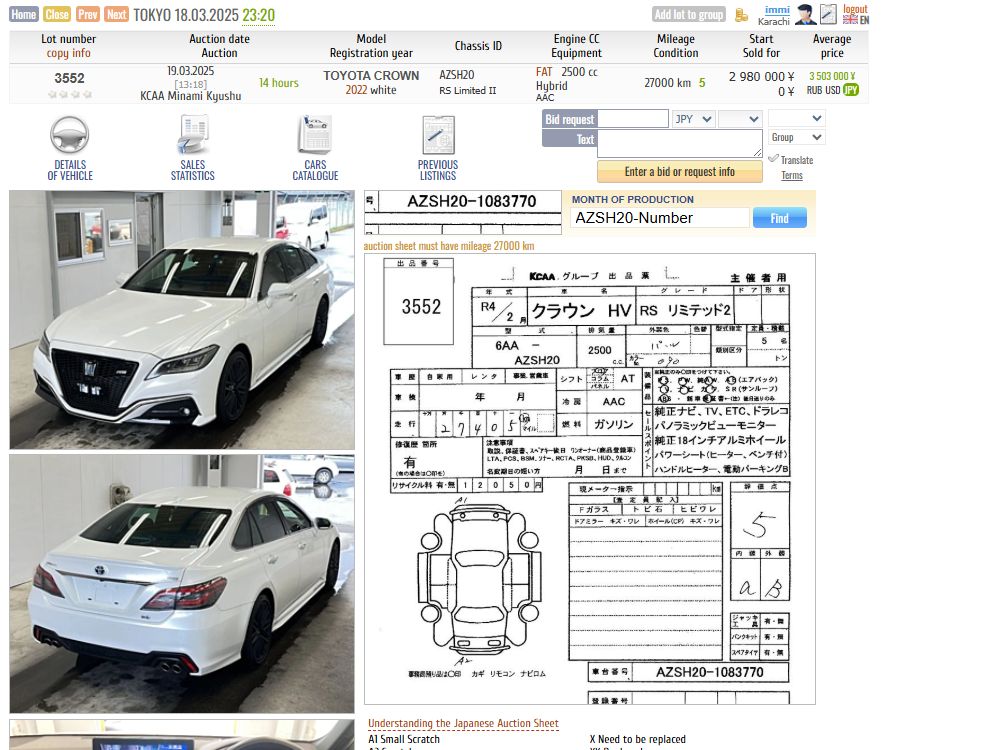
Task: Click the FAT transmission label
Action: 544,72
